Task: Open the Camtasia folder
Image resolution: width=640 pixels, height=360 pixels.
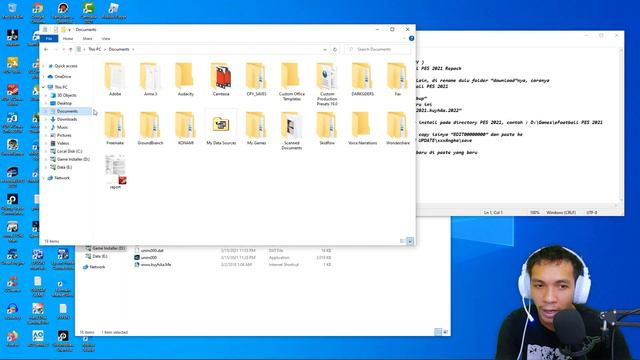Action: coord(221,80)
